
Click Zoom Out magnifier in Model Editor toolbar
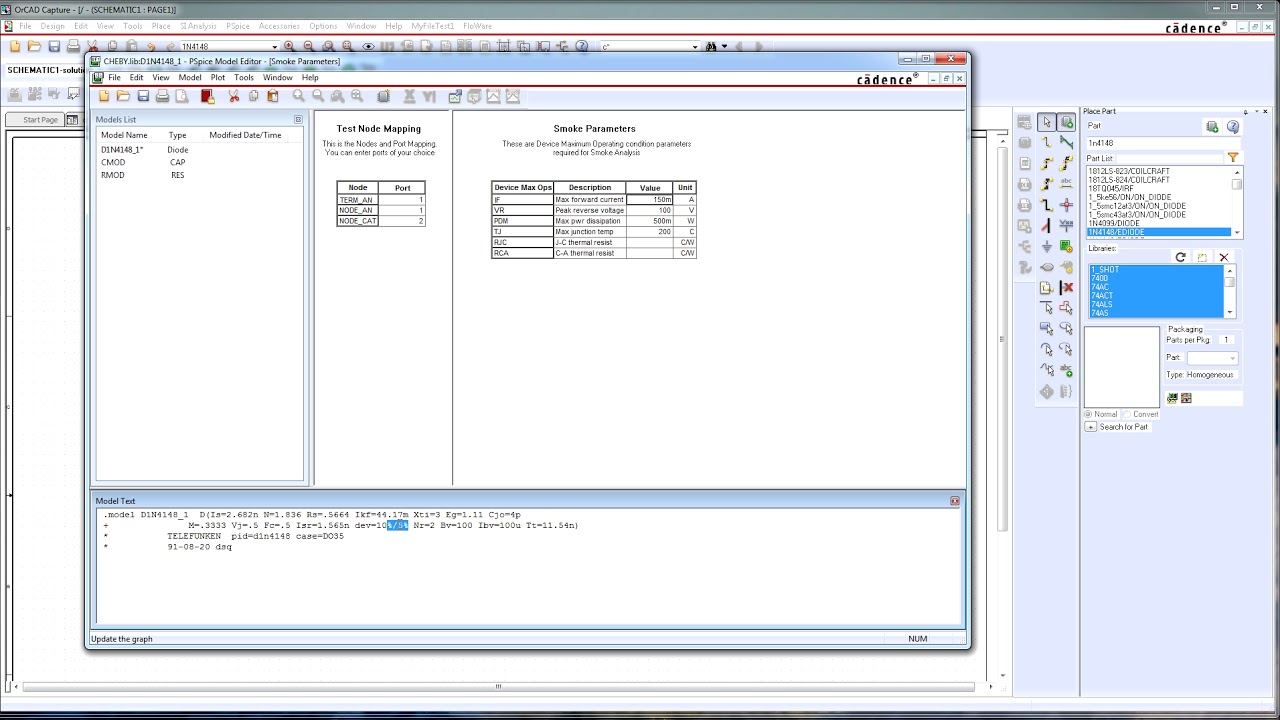click(318, 96)
